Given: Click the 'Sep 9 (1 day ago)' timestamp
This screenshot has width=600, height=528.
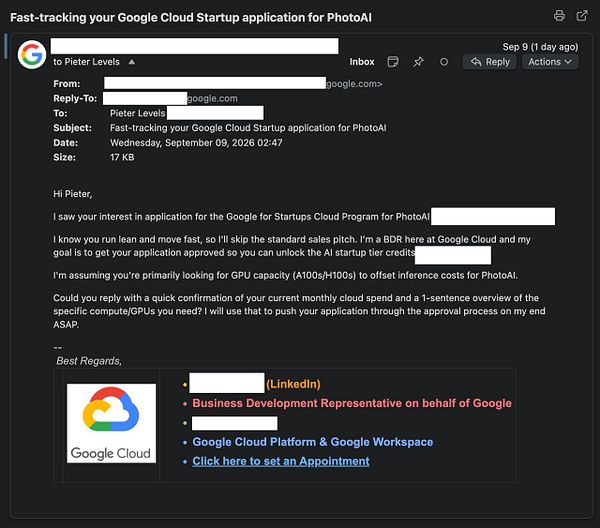Looking at the screenshot, I should 540,47.
